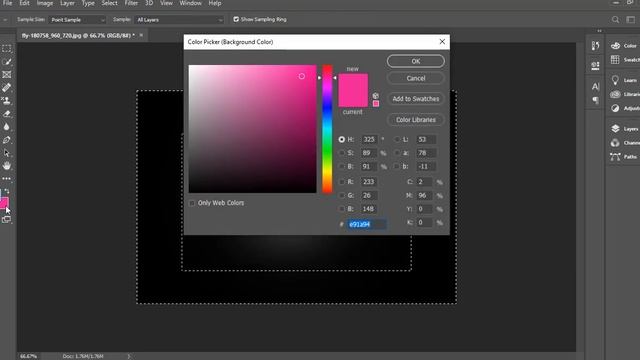Click inside the pink color field
The image size is (640, 360).
[x=252, y=129]
